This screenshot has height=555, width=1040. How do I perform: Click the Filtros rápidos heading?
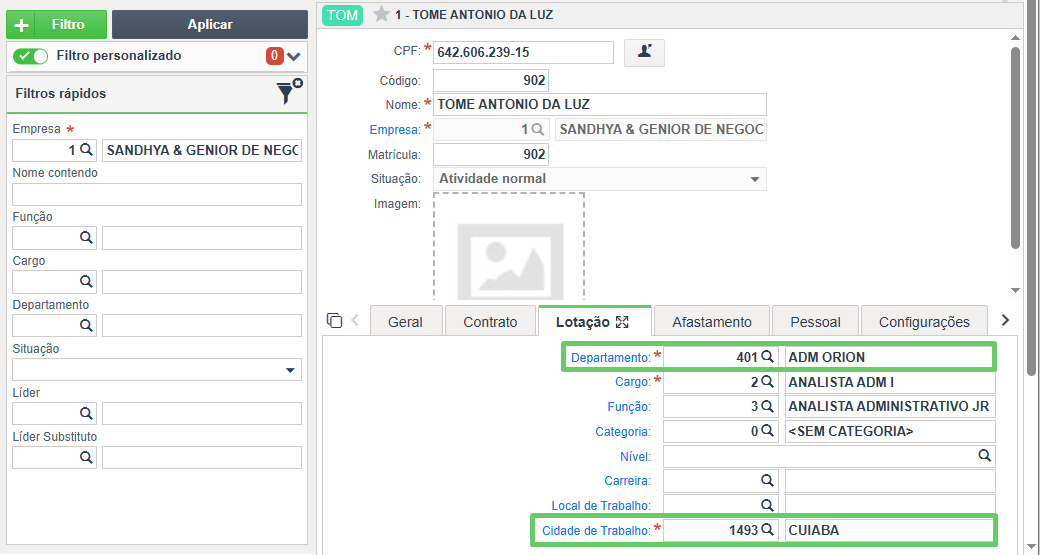coord(60,93)
